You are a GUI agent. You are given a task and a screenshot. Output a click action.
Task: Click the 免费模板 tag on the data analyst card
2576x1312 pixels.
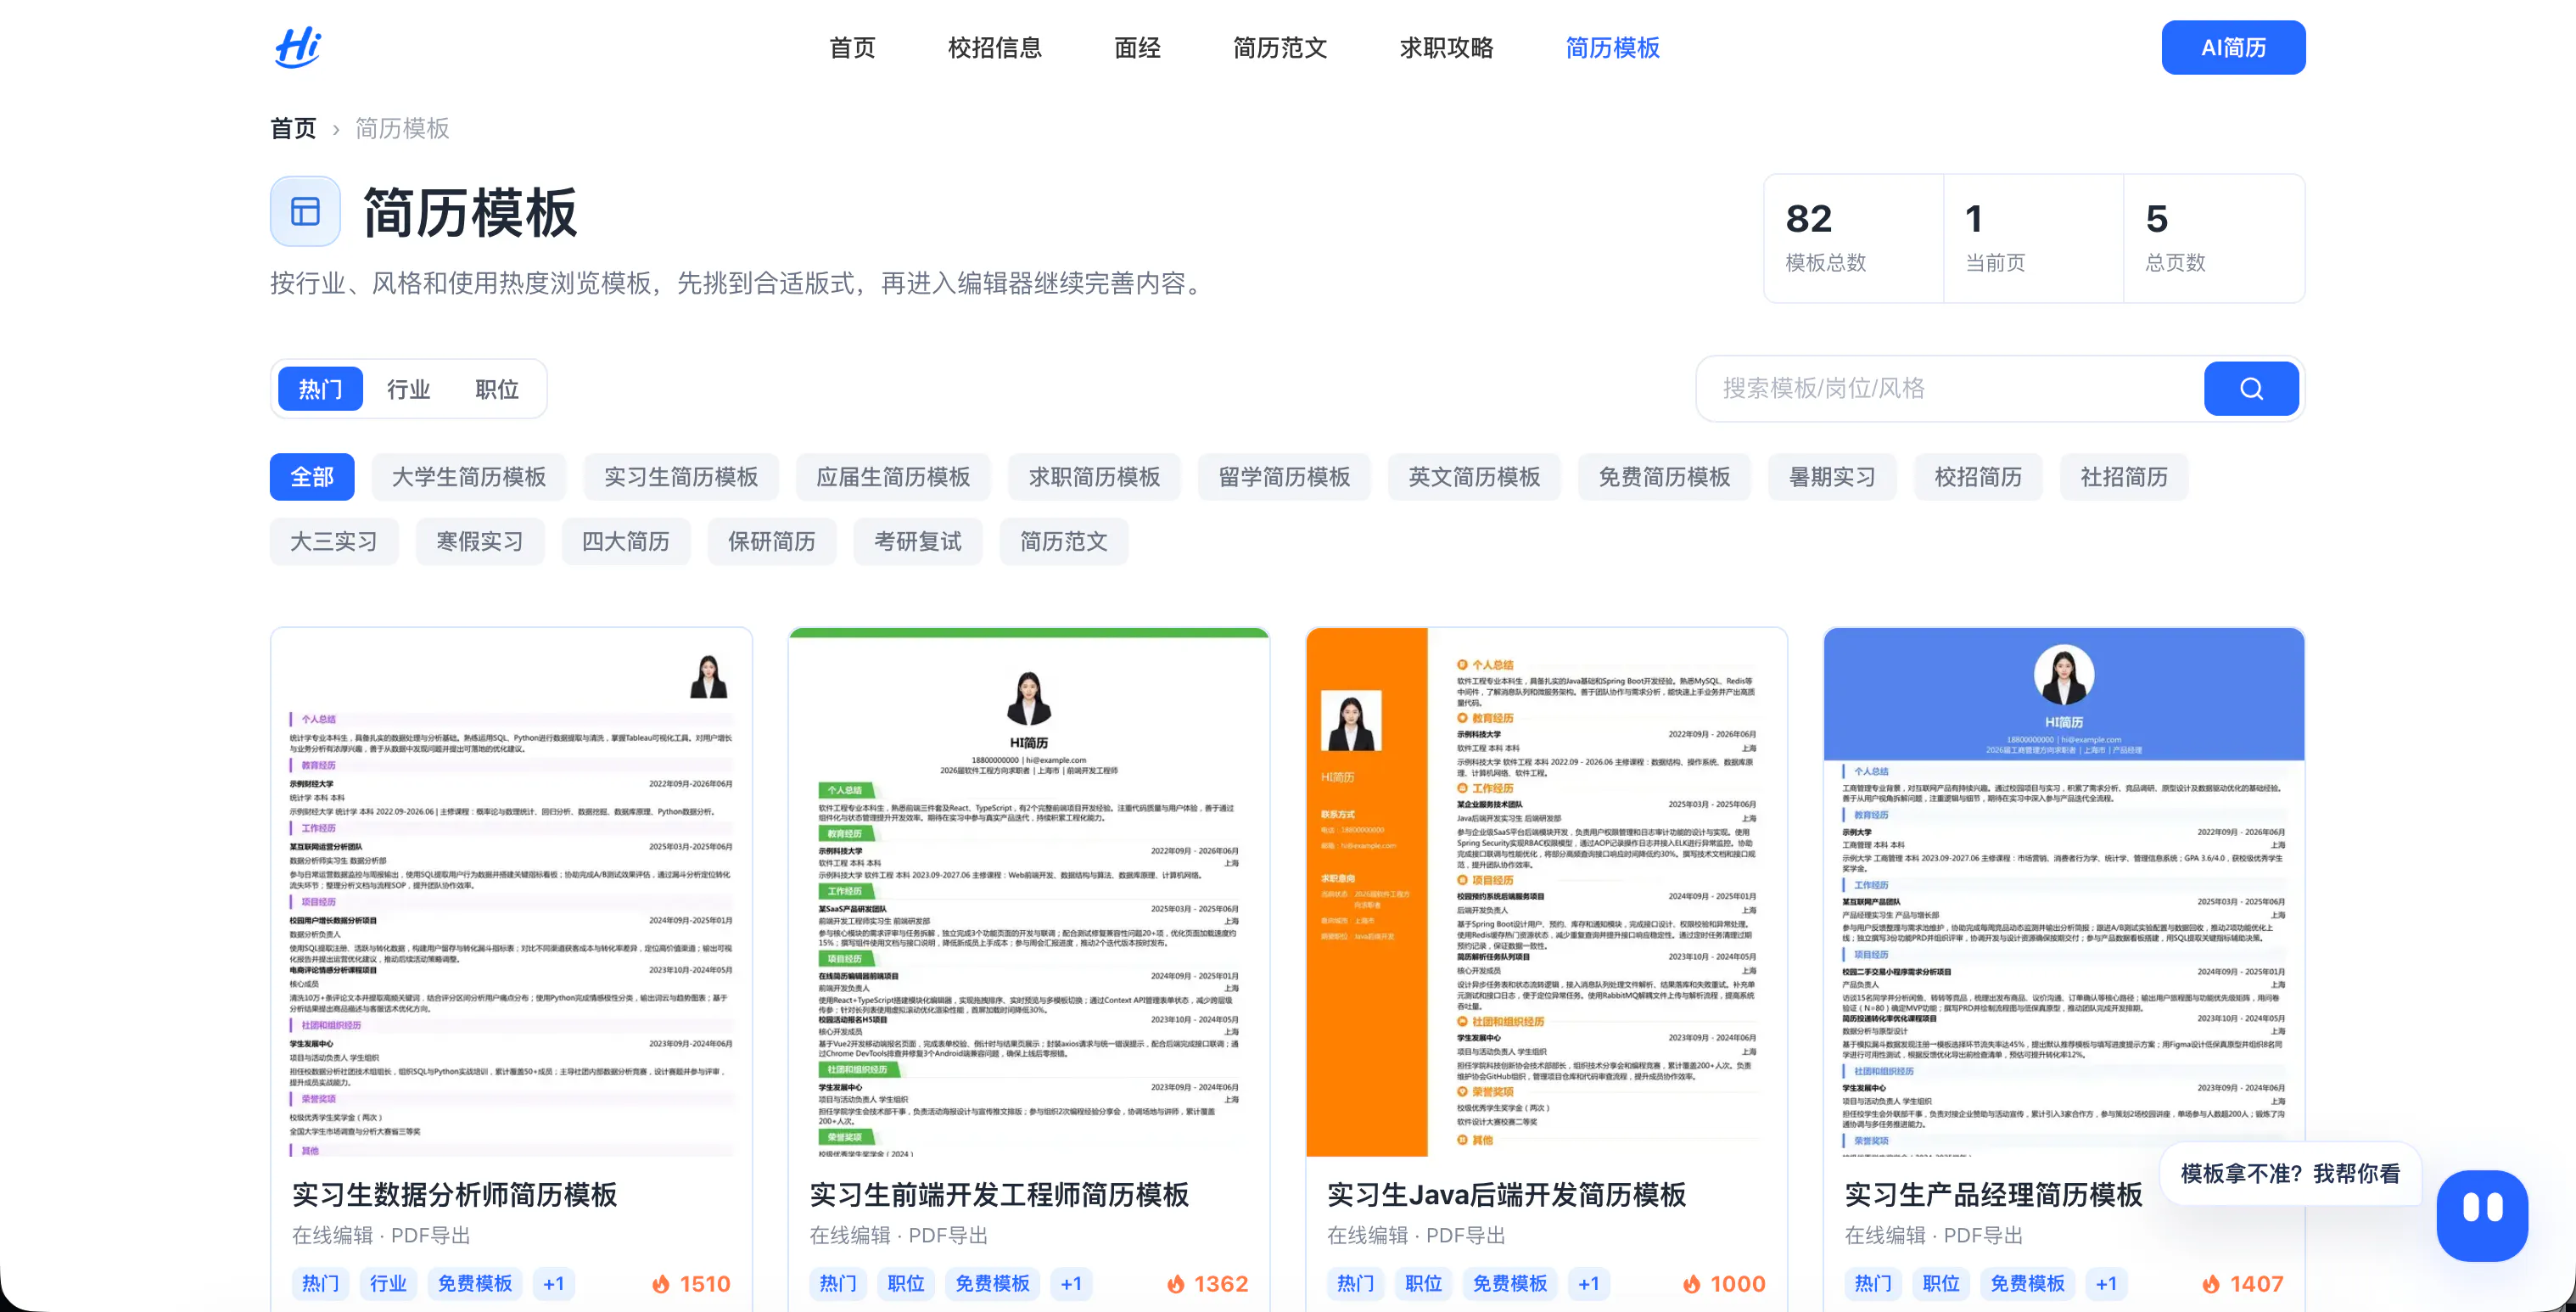pyautogui.click(x=475, y=1283)
